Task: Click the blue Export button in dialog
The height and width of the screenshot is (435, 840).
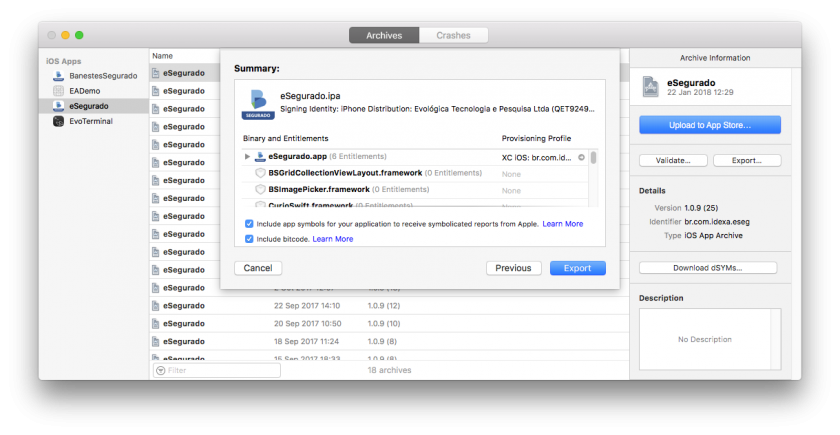Action: pos(577,268)
